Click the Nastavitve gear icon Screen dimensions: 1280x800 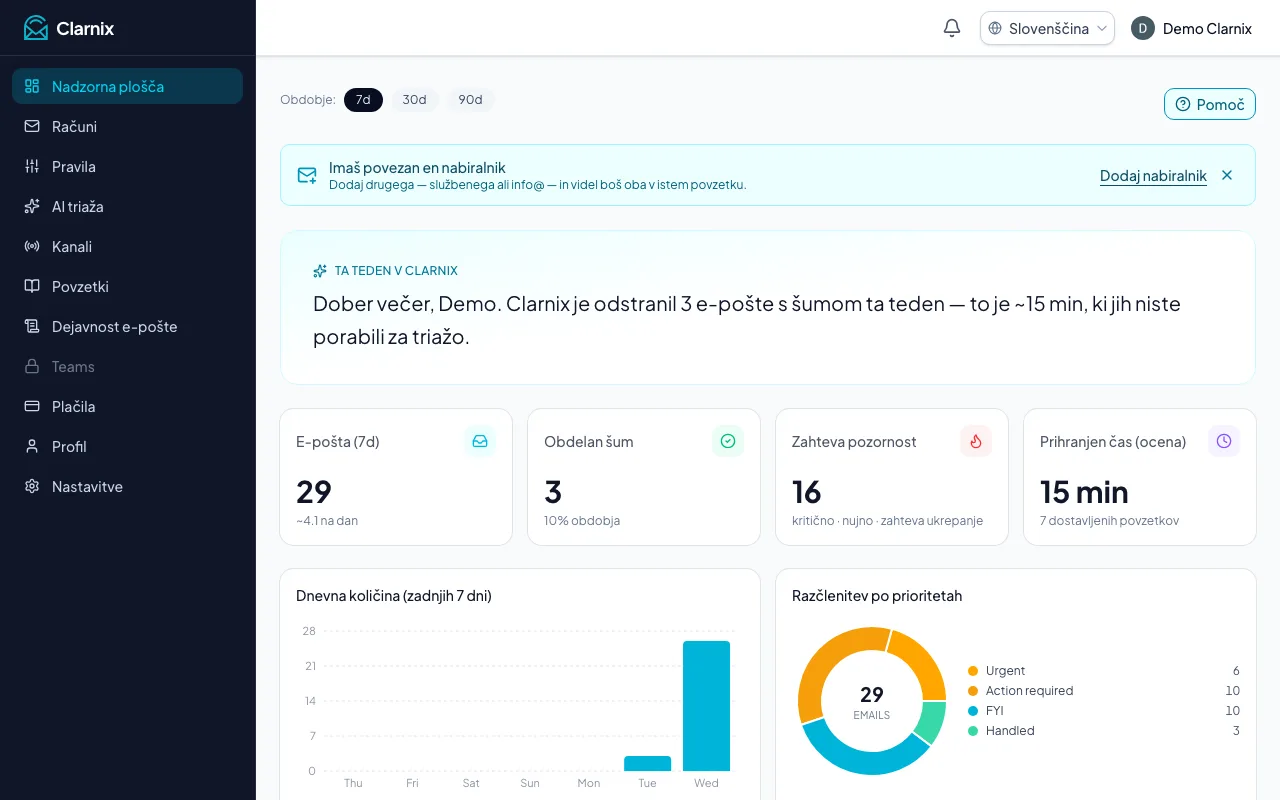(32, 486)
